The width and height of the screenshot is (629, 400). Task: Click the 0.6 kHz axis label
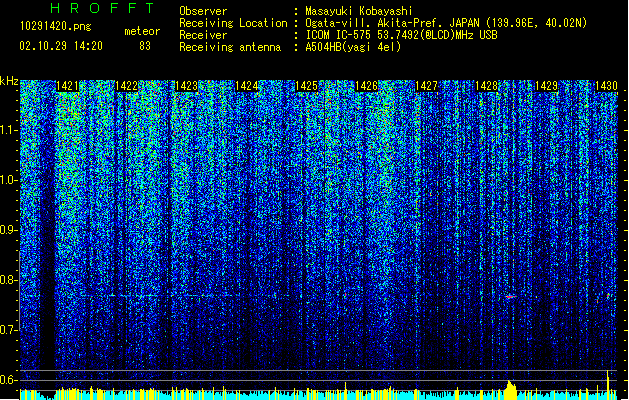tap(8, 380)
